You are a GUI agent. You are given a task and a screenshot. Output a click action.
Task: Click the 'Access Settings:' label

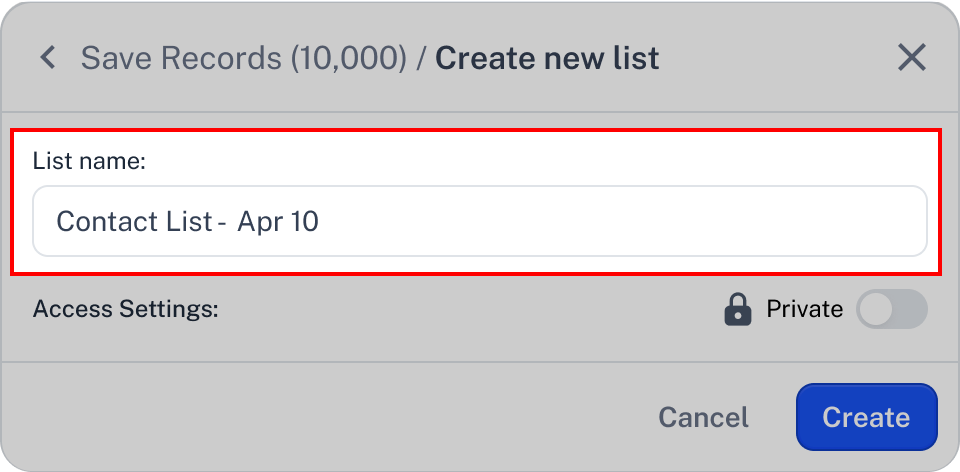(x=126, y=309)
